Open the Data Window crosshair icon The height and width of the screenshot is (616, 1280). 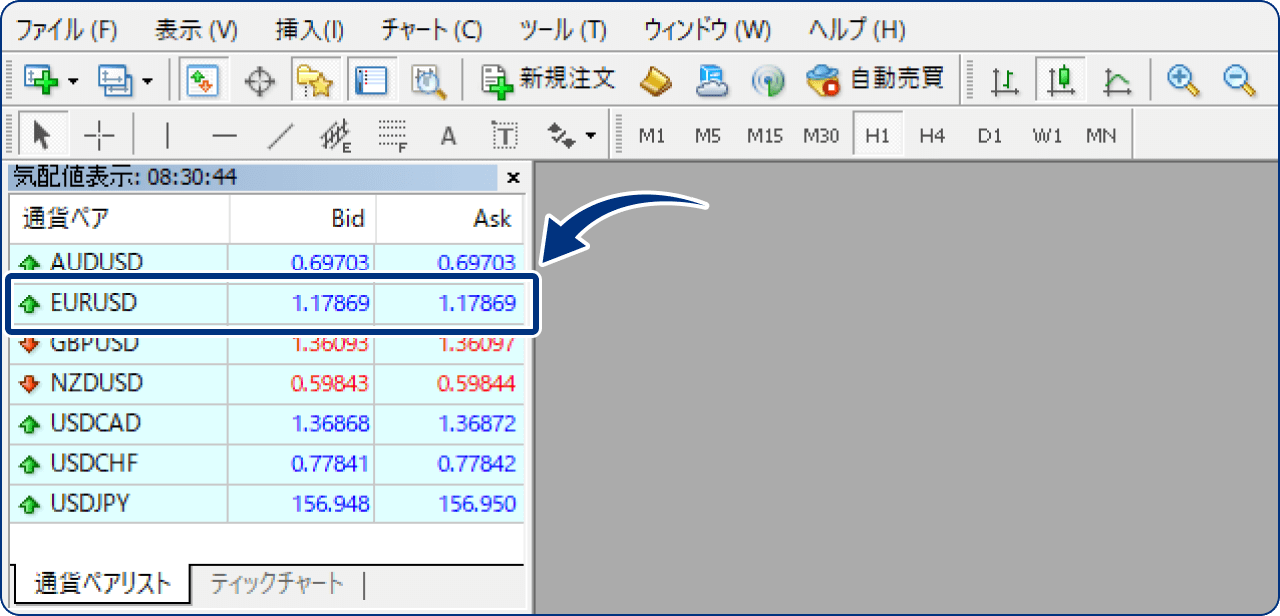[x=260, y=80]
